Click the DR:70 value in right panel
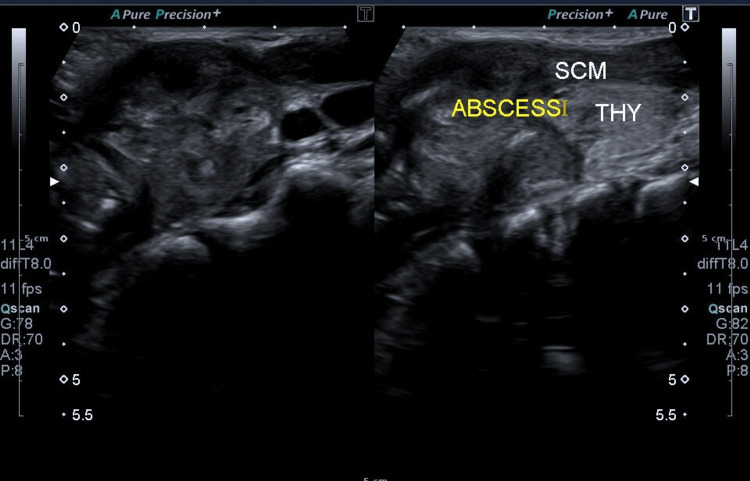 click(x=728, y=339)
